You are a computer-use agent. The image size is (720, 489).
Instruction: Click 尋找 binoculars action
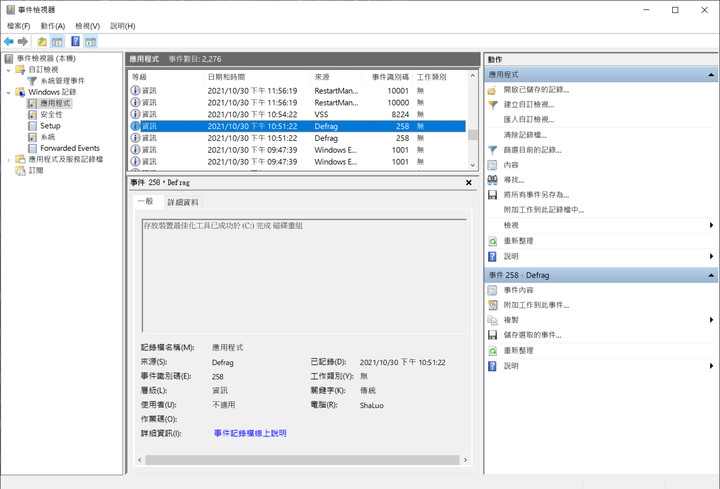point(514,180)
